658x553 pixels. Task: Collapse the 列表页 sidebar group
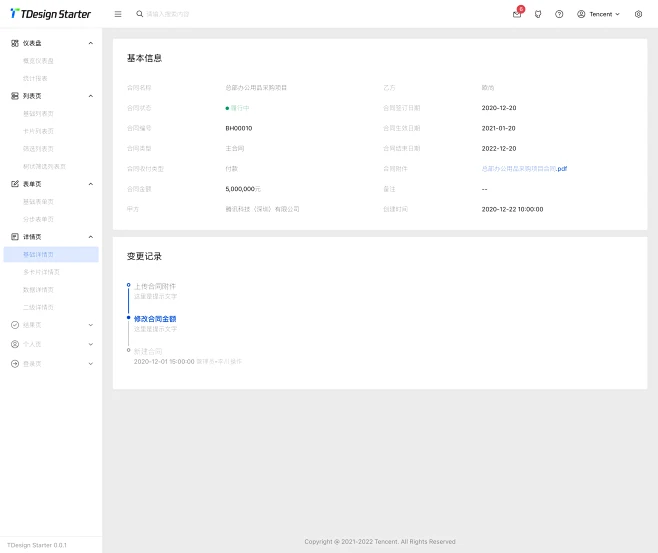90,96
